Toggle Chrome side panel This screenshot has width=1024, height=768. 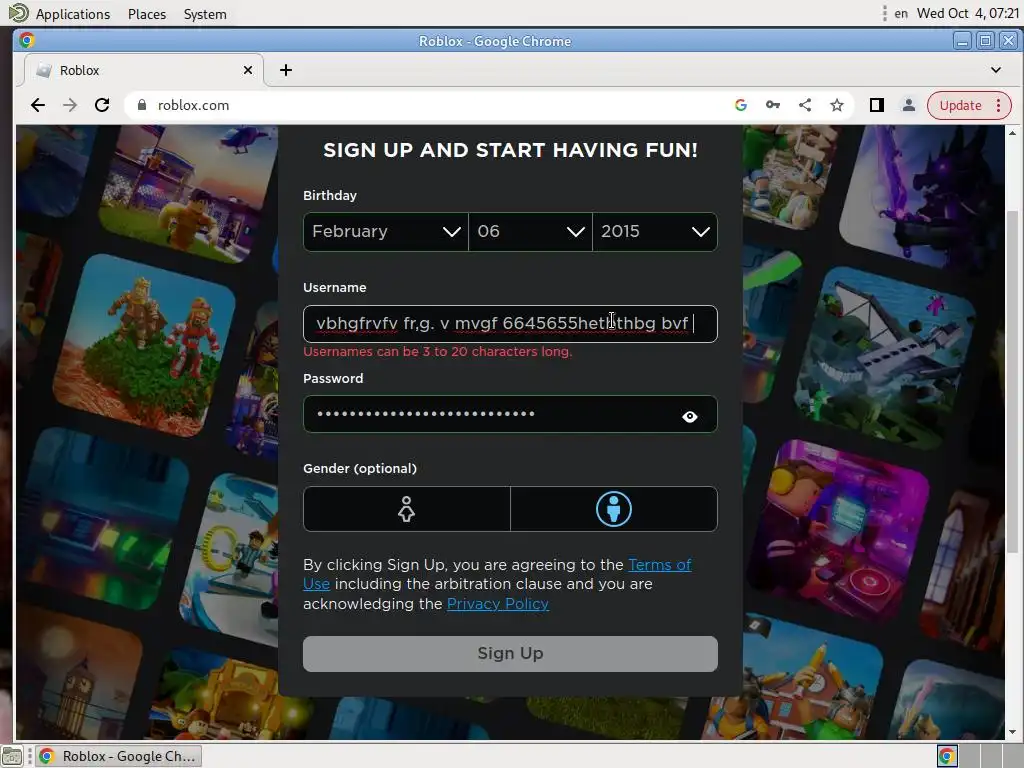pyautogui.click(x=876, y=105)
